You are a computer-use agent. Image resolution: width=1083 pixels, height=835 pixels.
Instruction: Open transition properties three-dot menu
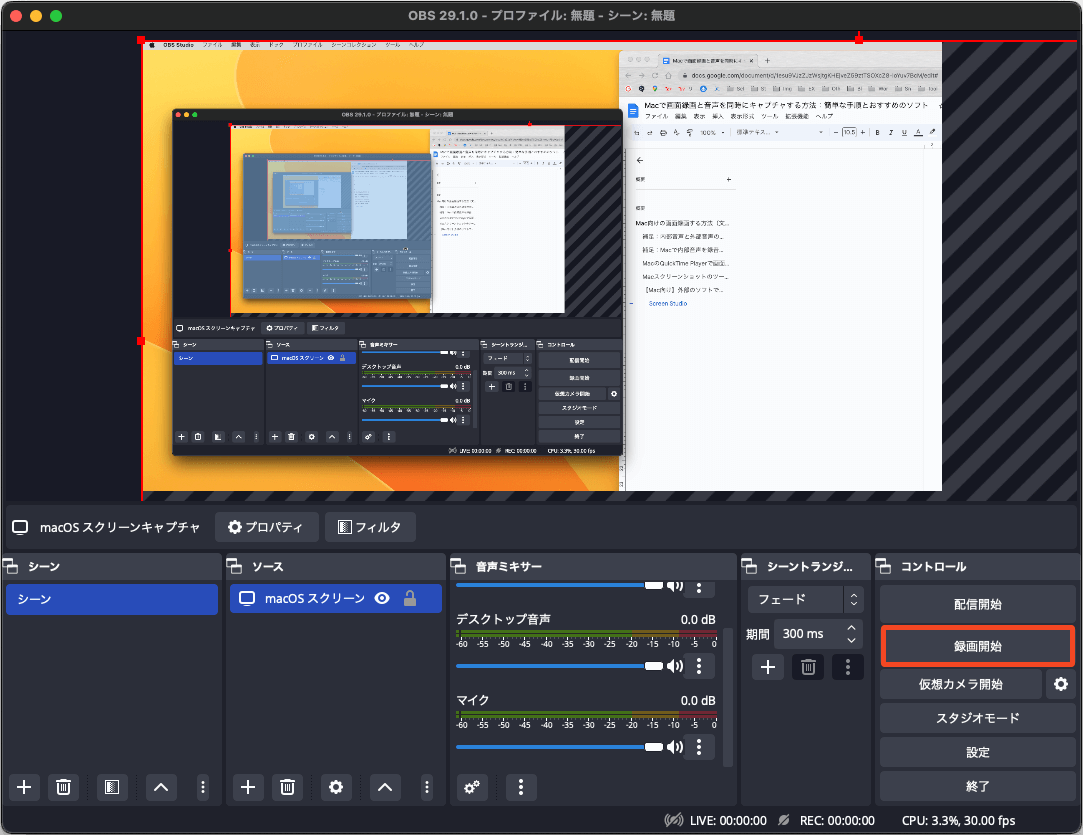(848, 667)
